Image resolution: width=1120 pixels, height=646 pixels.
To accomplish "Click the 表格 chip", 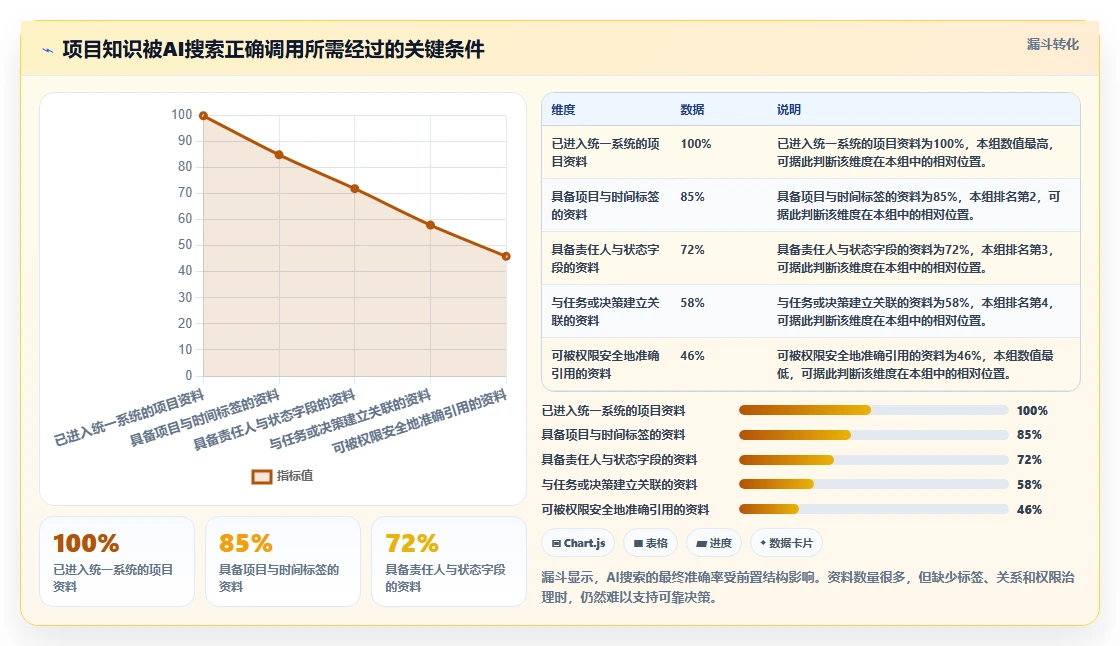I will (651, 543).
